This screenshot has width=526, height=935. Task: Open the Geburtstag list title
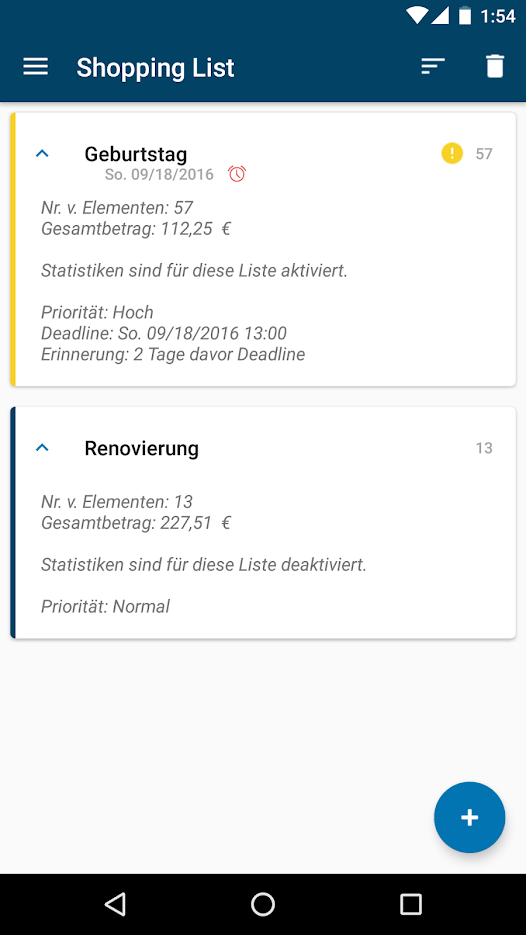(x=135, y=154)
